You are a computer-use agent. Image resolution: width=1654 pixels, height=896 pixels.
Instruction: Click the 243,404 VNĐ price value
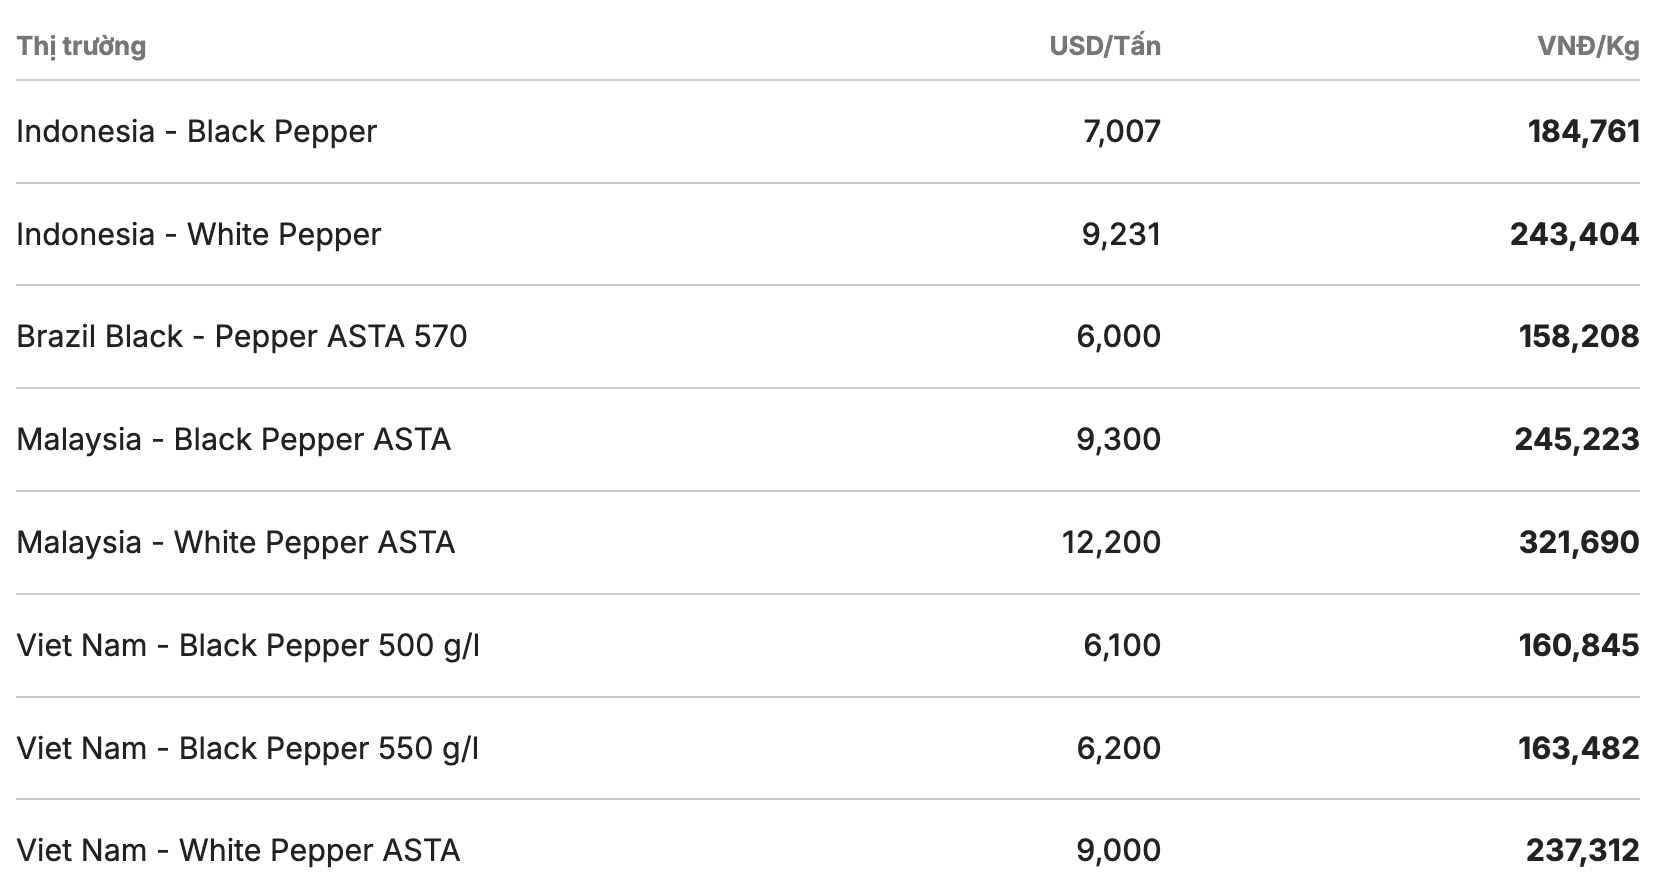[x=1574, y=235]
